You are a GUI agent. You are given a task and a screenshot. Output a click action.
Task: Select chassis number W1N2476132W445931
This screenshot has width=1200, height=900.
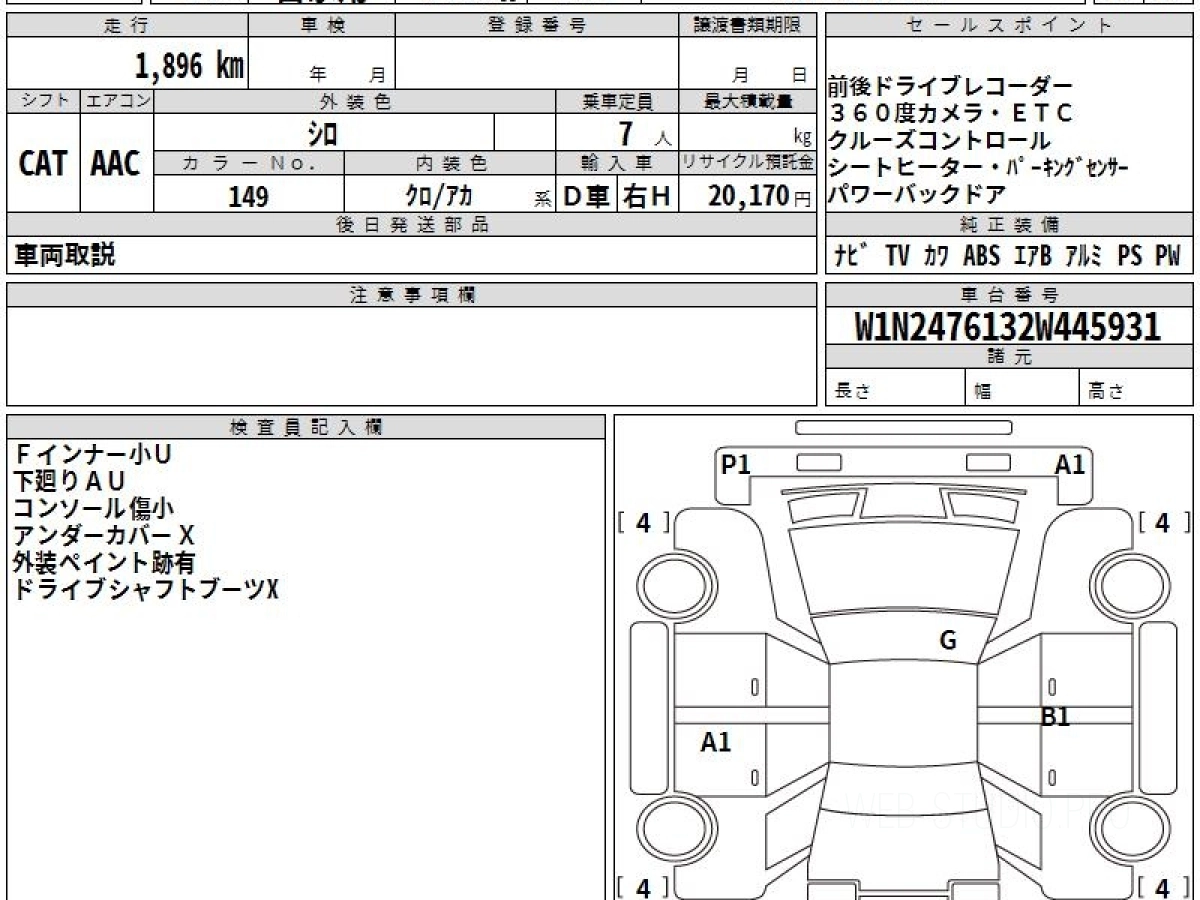tap(1008, 327)
